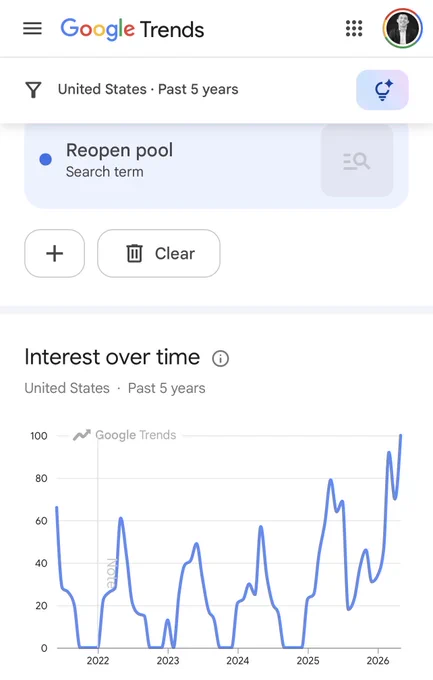
Task: Clear all search terms
Action: click(x=159, y=253)
